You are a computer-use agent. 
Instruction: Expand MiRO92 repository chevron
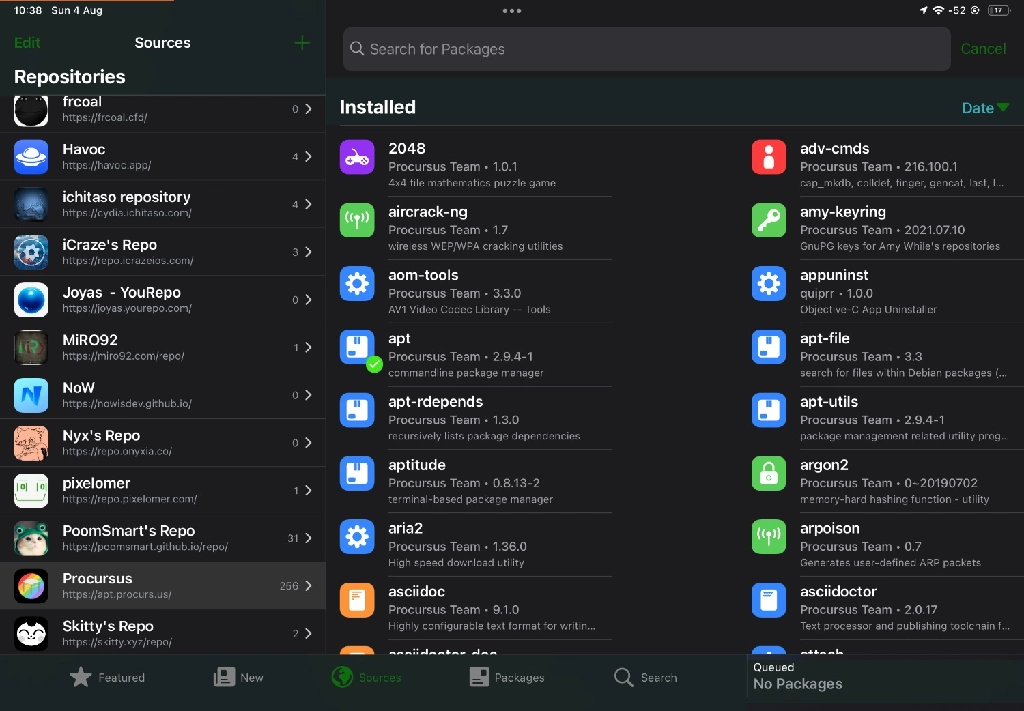coord(308,347)
